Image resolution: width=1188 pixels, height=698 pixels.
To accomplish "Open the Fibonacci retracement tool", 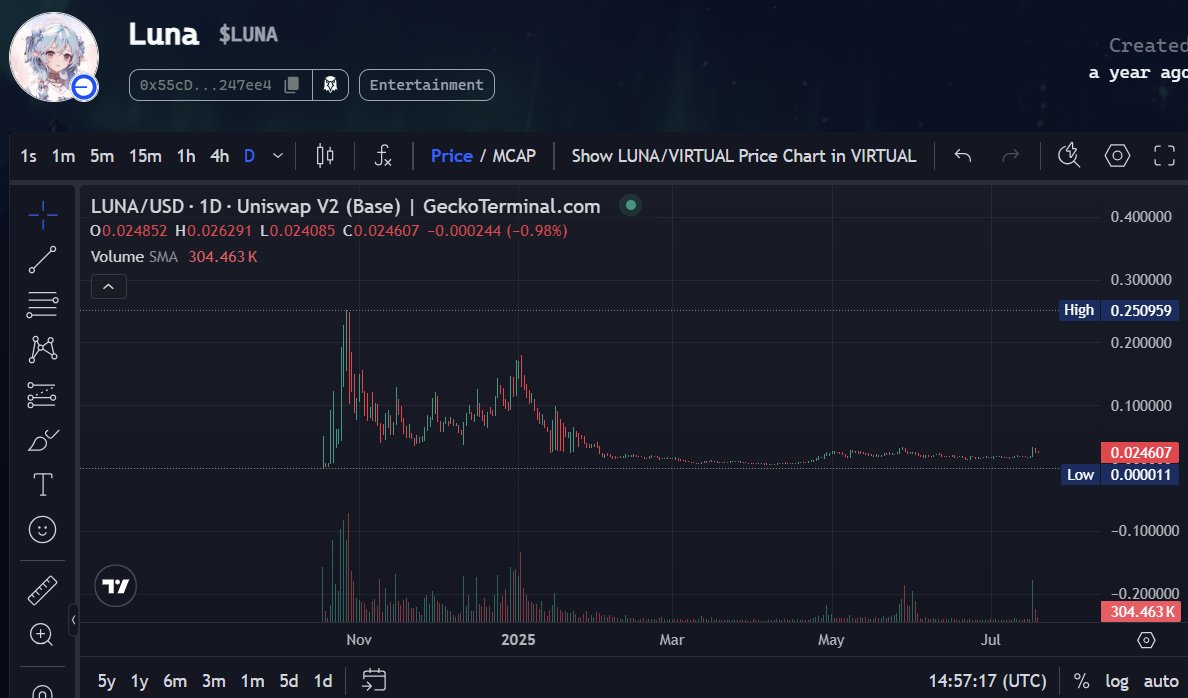I will (42, 304).
